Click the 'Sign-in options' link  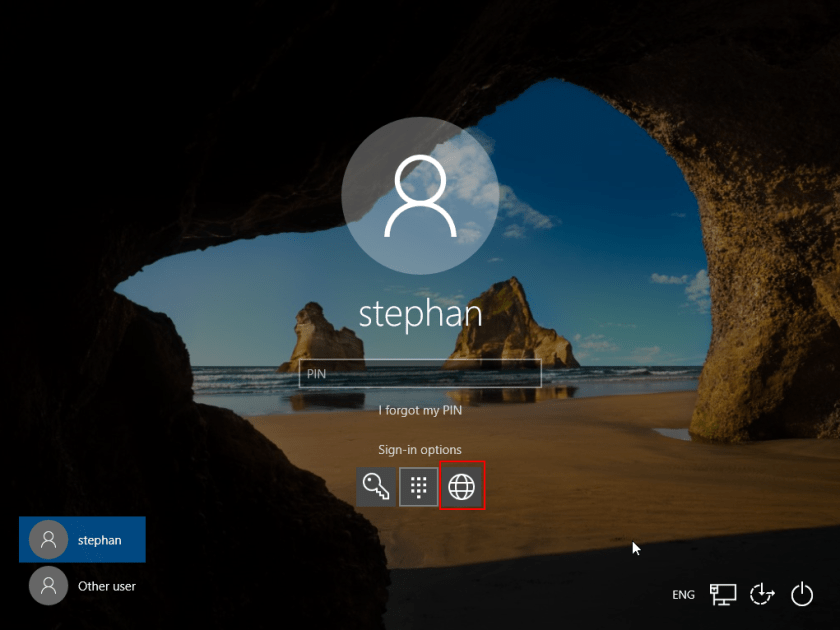[x=420, y=449]
